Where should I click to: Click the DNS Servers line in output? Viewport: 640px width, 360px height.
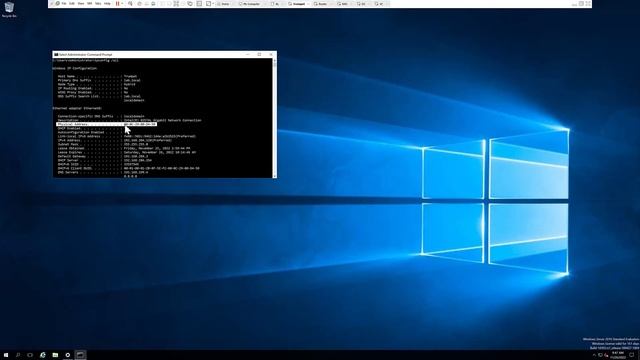point(103,172)
